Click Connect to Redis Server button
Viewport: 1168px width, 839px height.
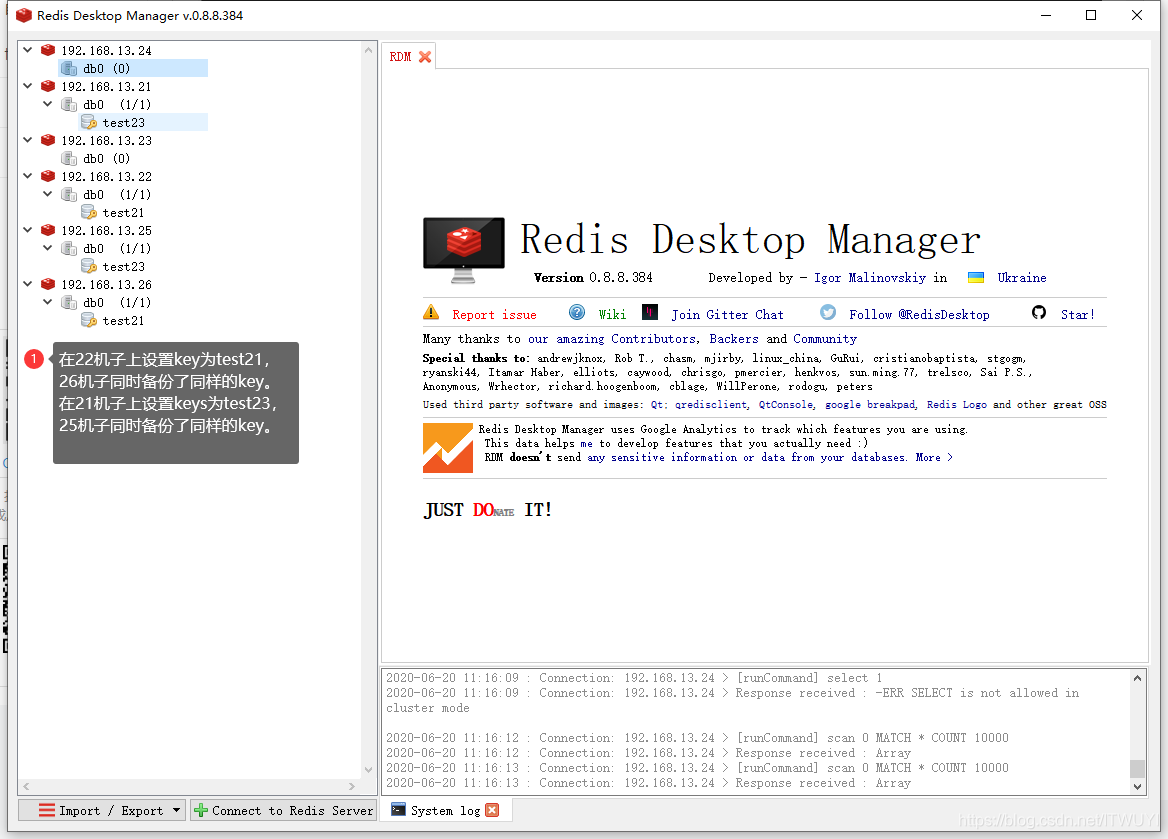(283, 810)
